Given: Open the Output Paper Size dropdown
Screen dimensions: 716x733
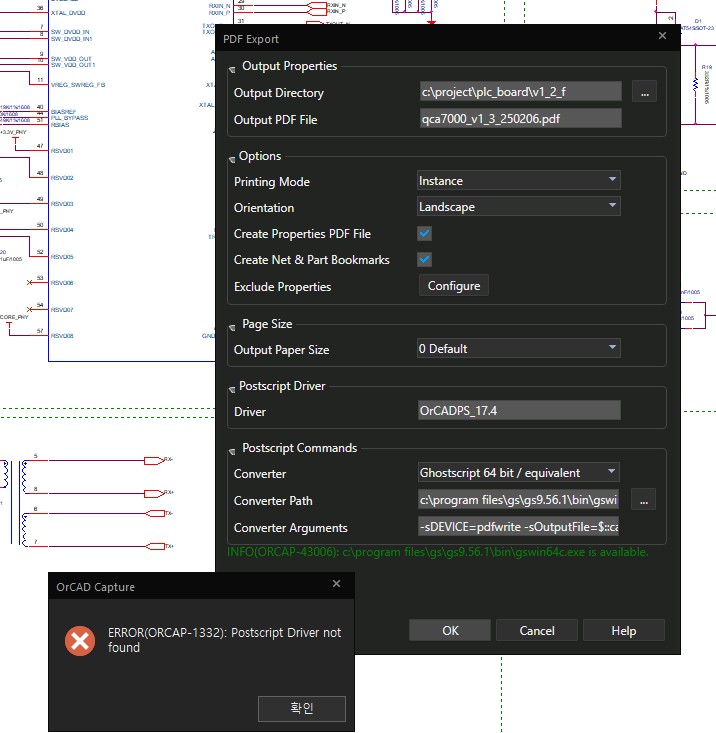Looking at the screenshot, I should [x=518, y=348].
